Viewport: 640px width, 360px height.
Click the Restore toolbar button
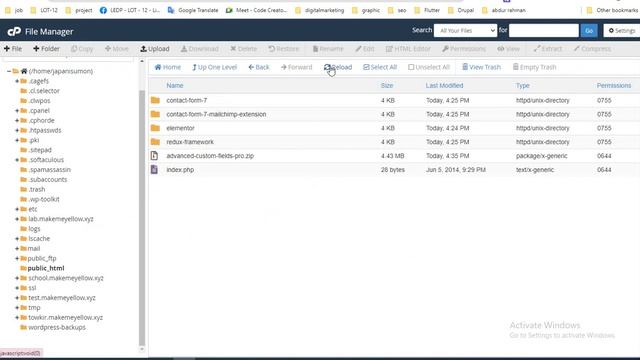[x=283, y=49]
